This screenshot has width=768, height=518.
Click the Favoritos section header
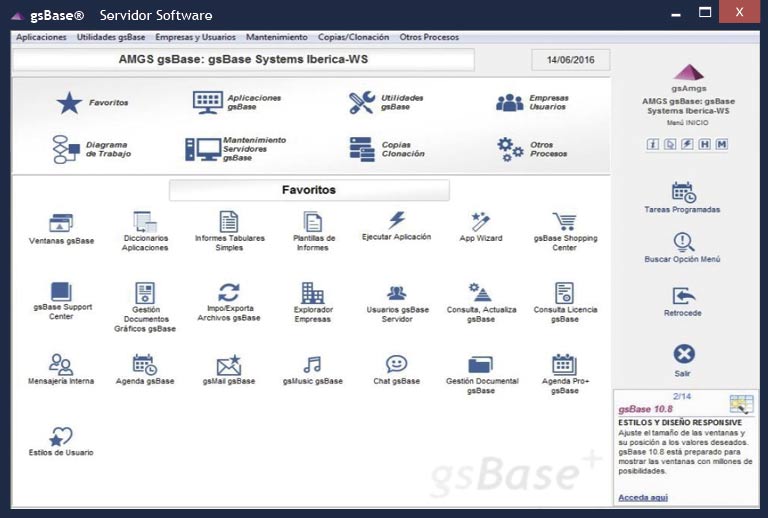pyautogui.click(x=309, y=190)
